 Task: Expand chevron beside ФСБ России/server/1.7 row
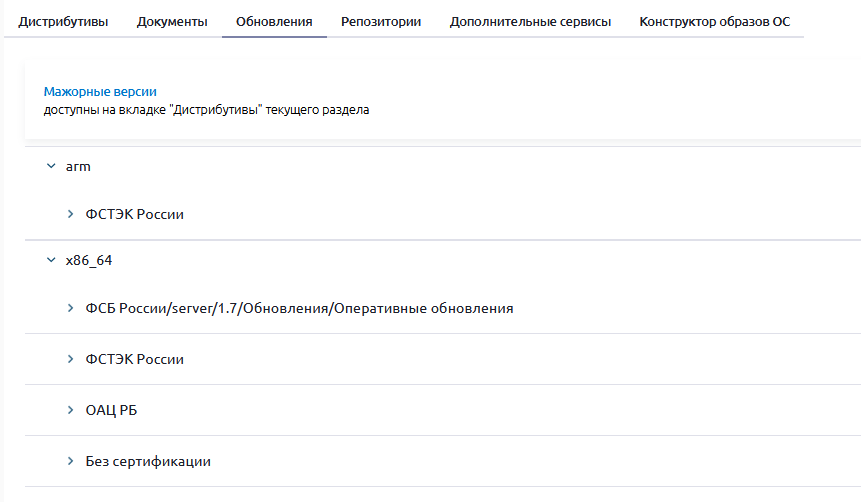click(71, 309)
